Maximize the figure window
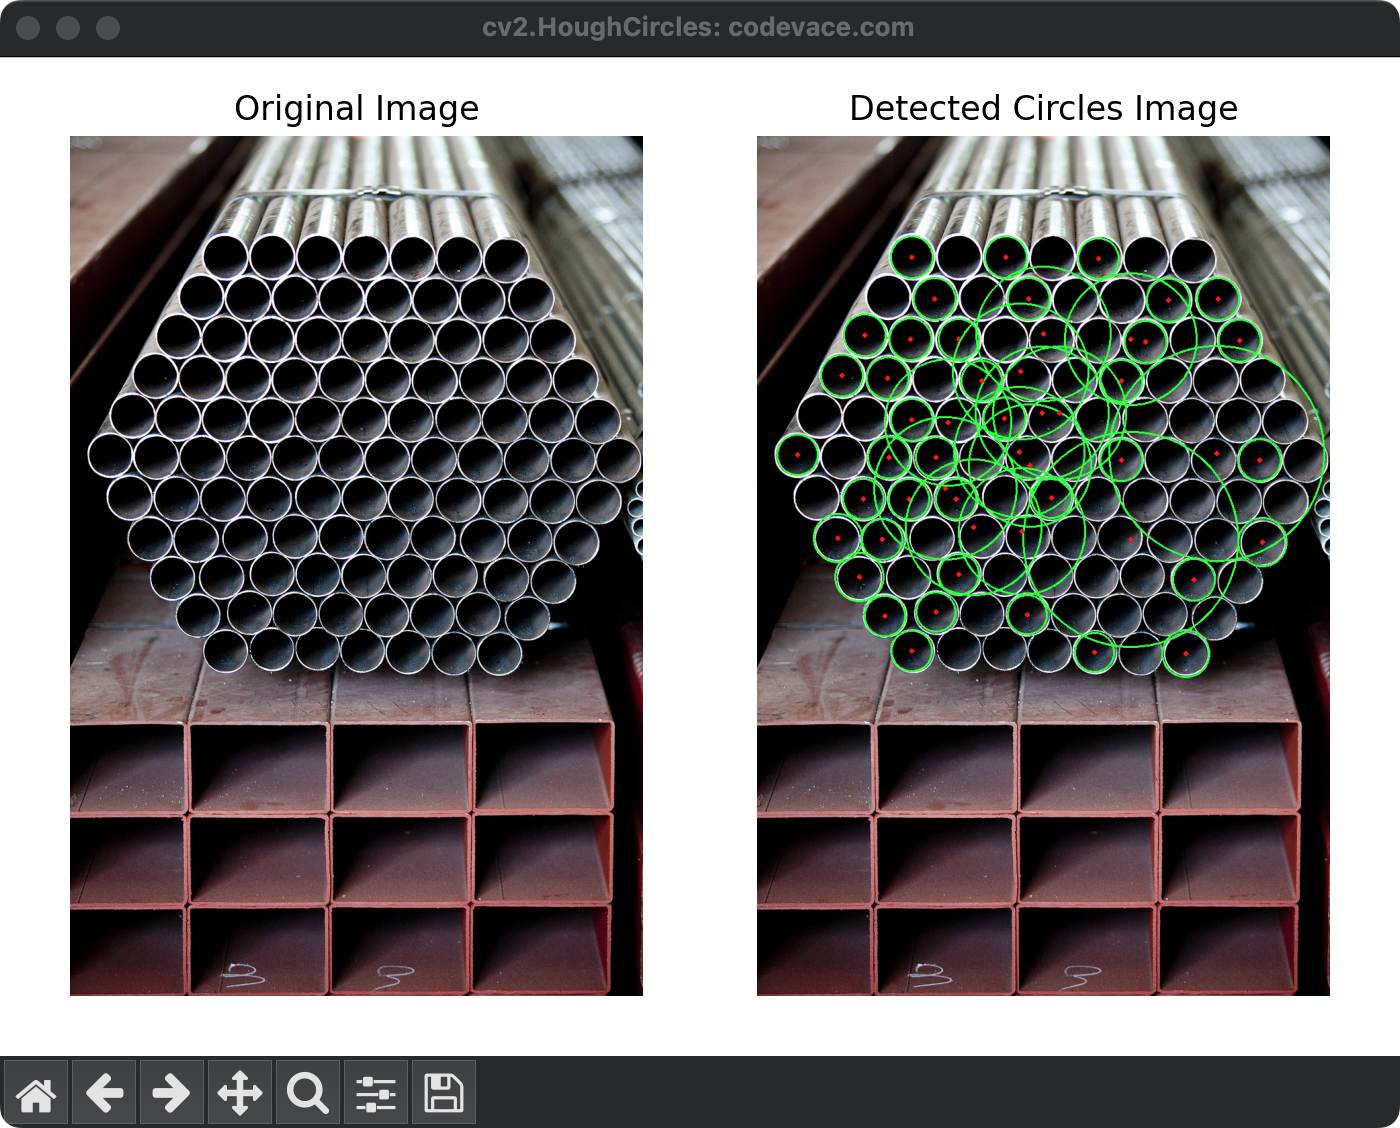 (108, 28)
